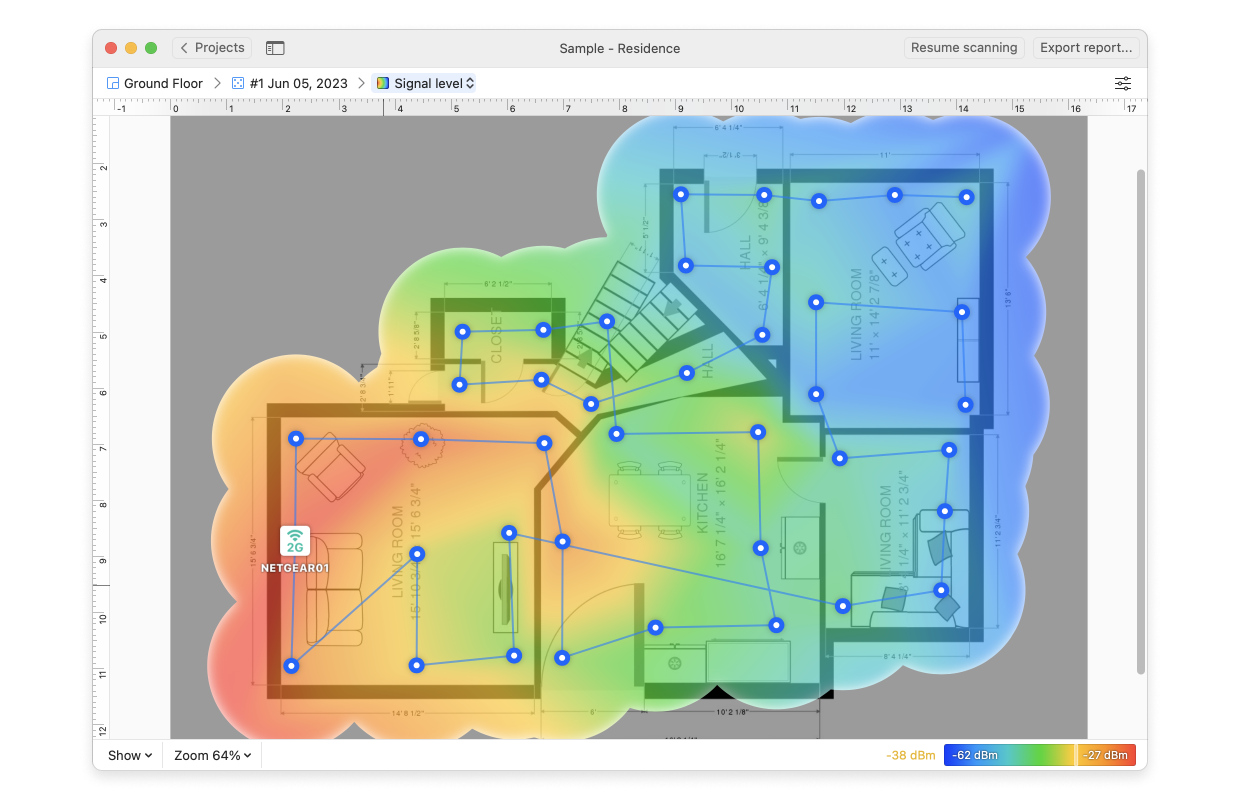
Task: Select Ground Floor in the breadcrumb
Action: point(163,84)
